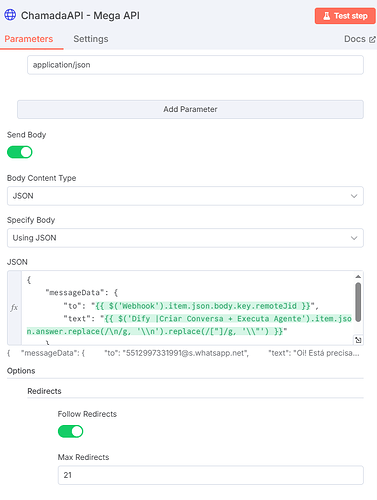The height and width of the screenshot is (500, 377).
Task: Click the Max Redirects field showing 21
Action: click(211, 475)
